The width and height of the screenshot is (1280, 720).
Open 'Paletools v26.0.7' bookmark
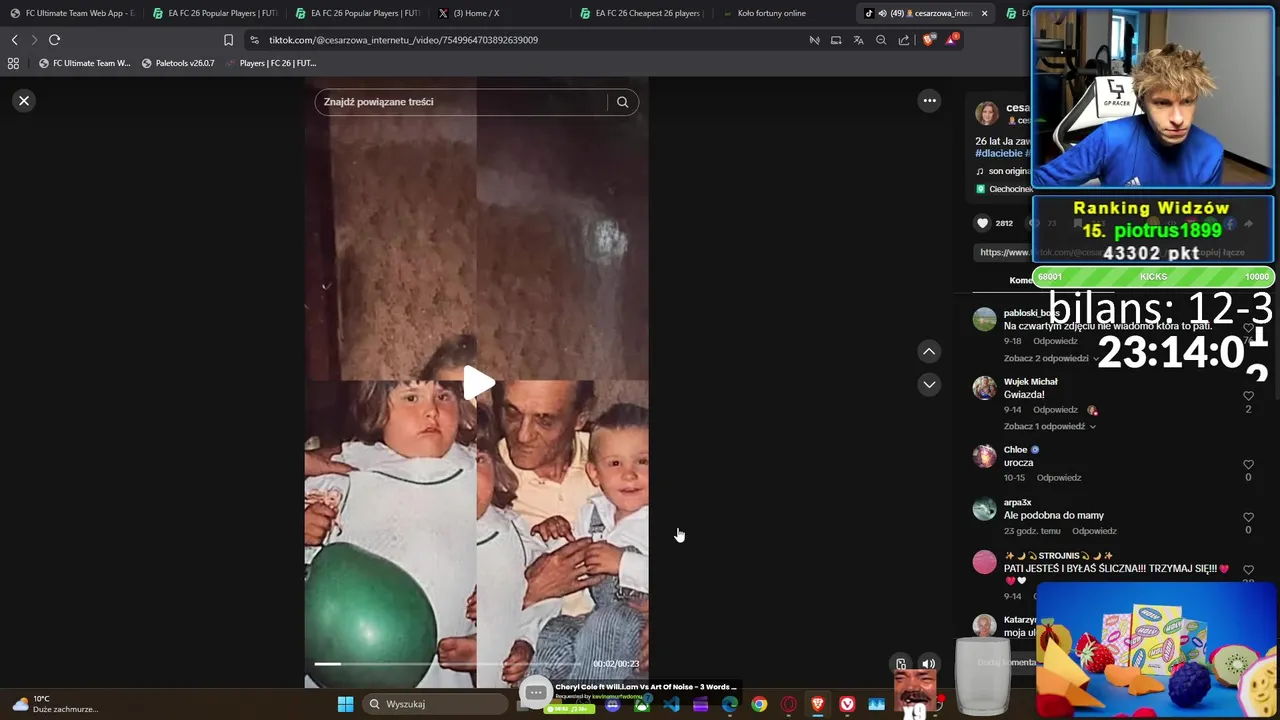[x=178, y=63]
